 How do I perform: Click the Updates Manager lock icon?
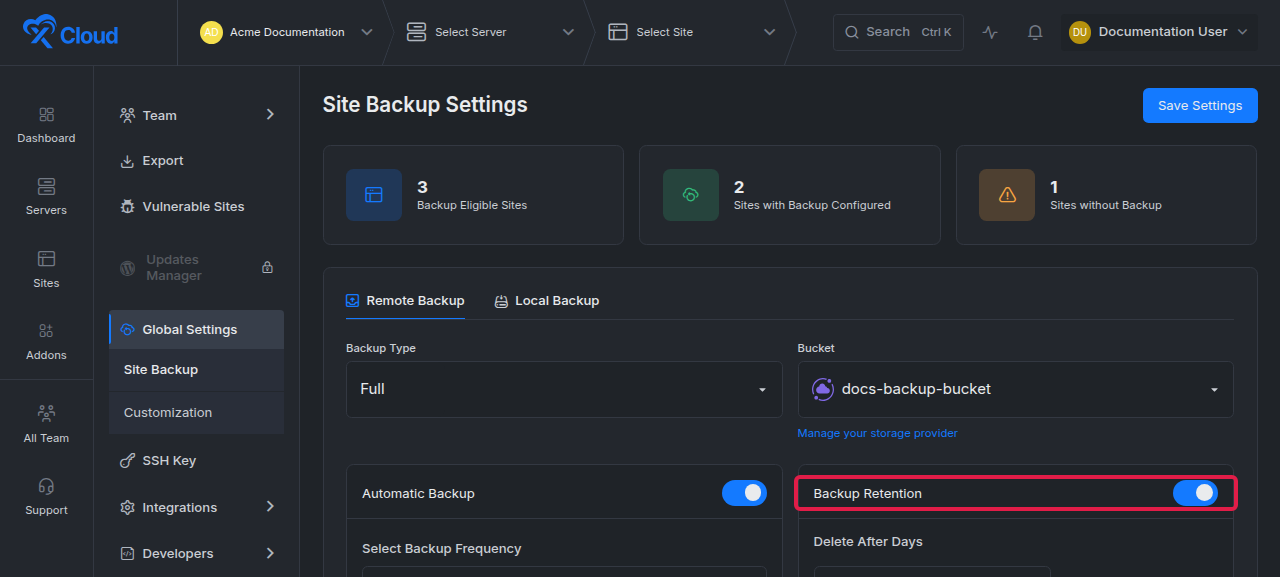pyautogui.click(x=267, y=268)
